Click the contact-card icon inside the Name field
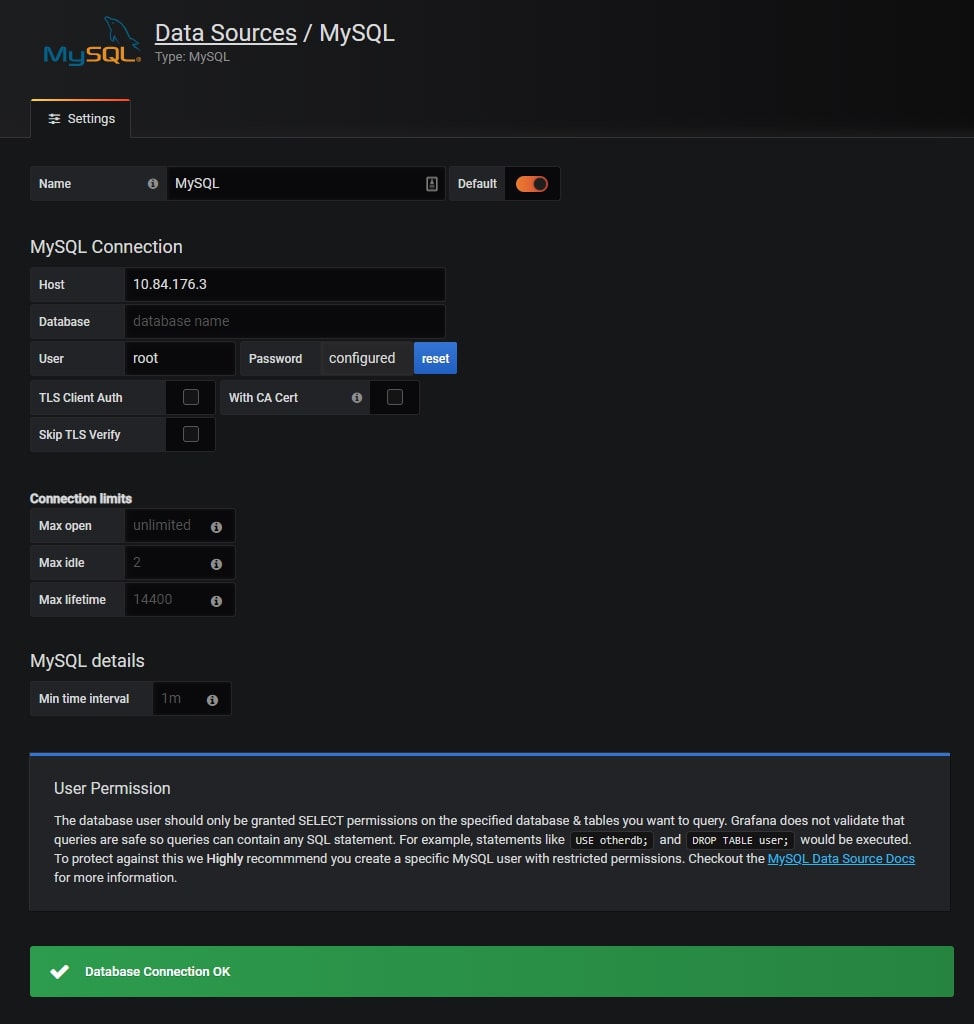Viewport: 974px width, 1024px height. pyautogui.click(x=432, y=184)
